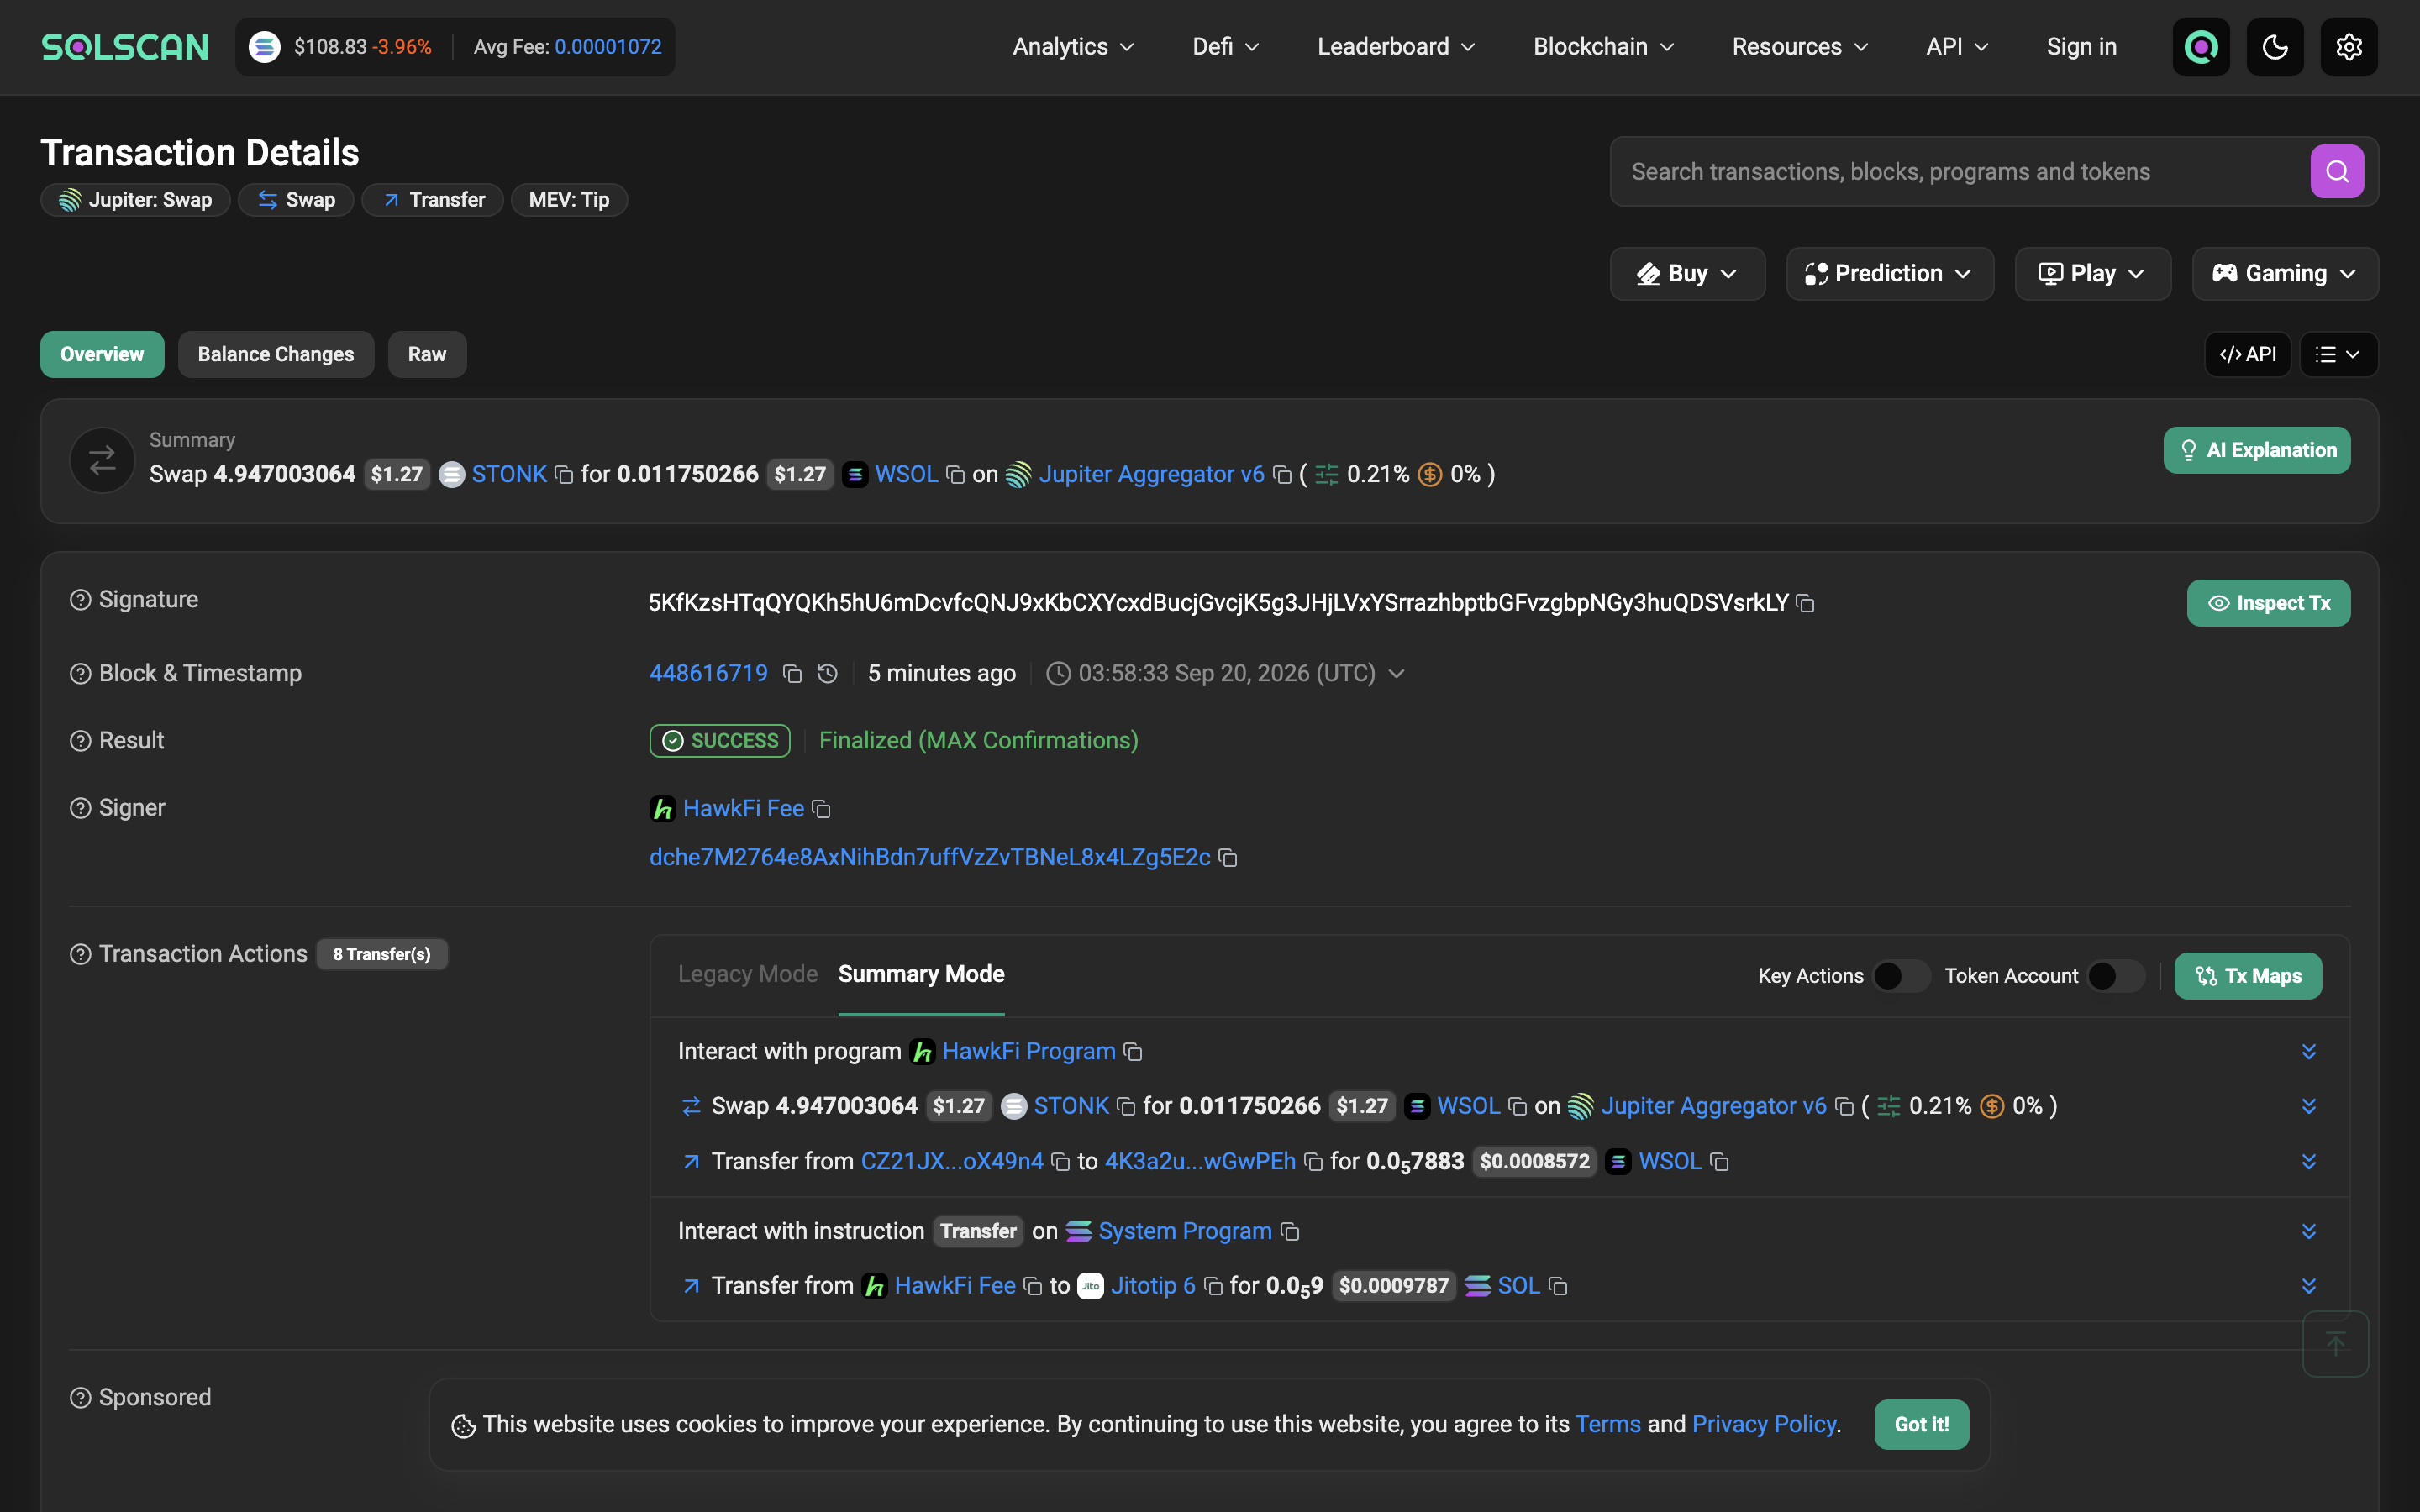Image resolution: width=2420 pixels, height=1512 pixels.
Task: Click the Jupiter: Swap tag
Action: pos(135,200)
